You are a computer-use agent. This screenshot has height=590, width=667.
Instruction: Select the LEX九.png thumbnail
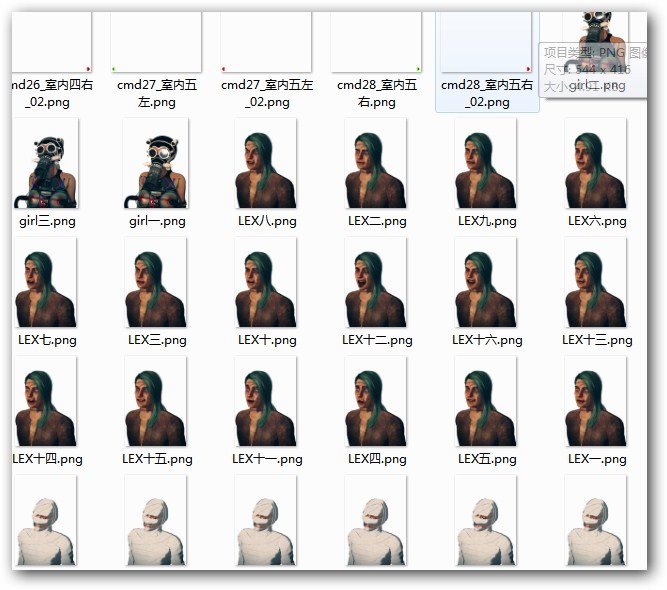pyautogui.click(x=485, y=163)
